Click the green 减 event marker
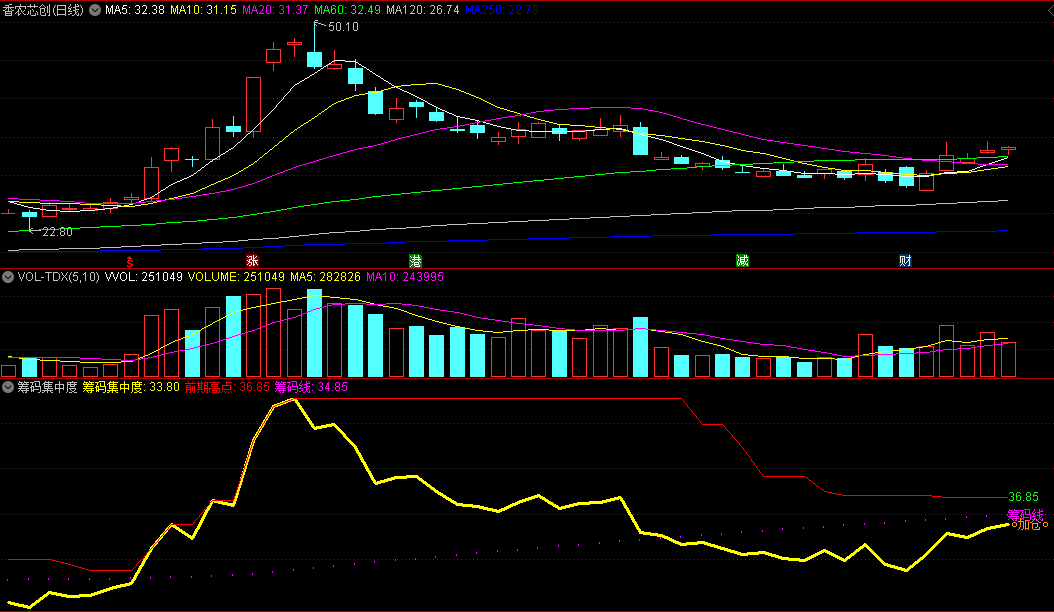Screen dimensions: 1054x612 click(x=742, y=261)
